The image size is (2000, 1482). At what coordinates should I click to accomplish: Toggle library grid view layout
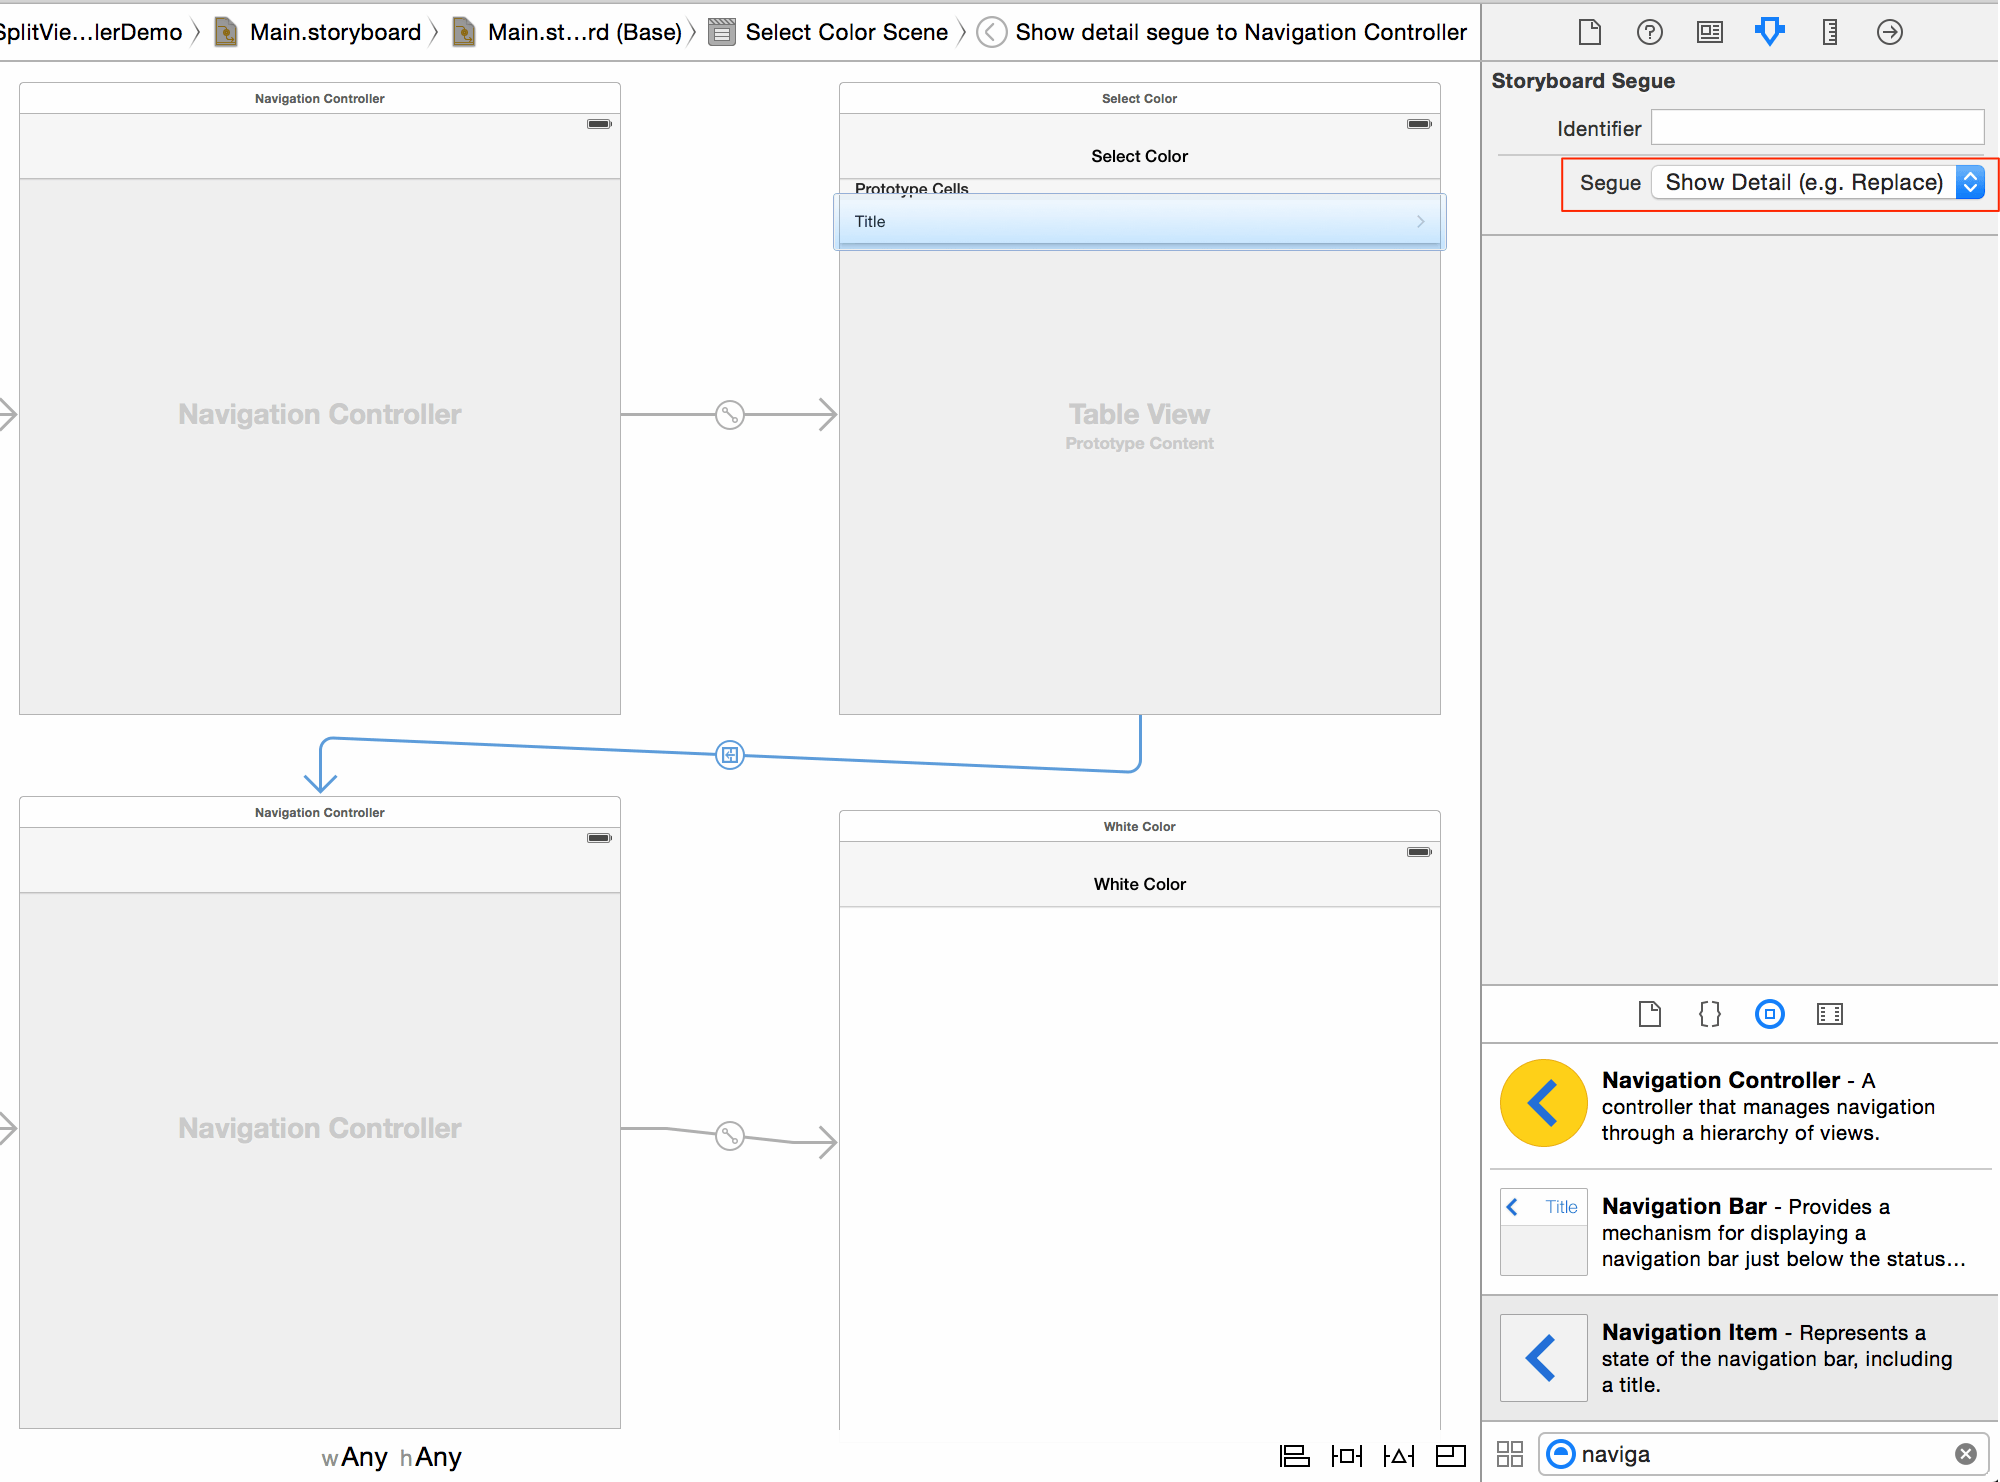coord(1510,1454)
